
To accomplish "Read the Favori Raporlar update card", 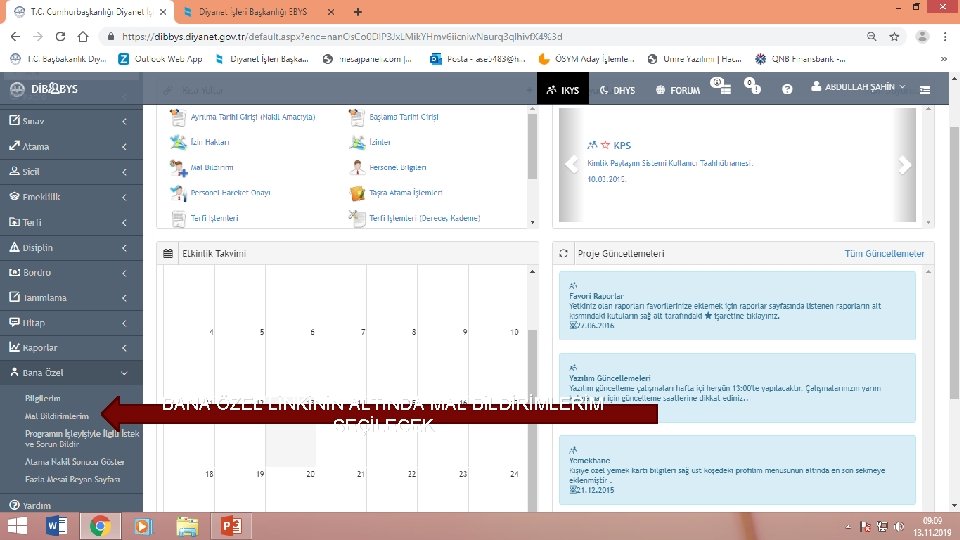I will tap(737, 306).
